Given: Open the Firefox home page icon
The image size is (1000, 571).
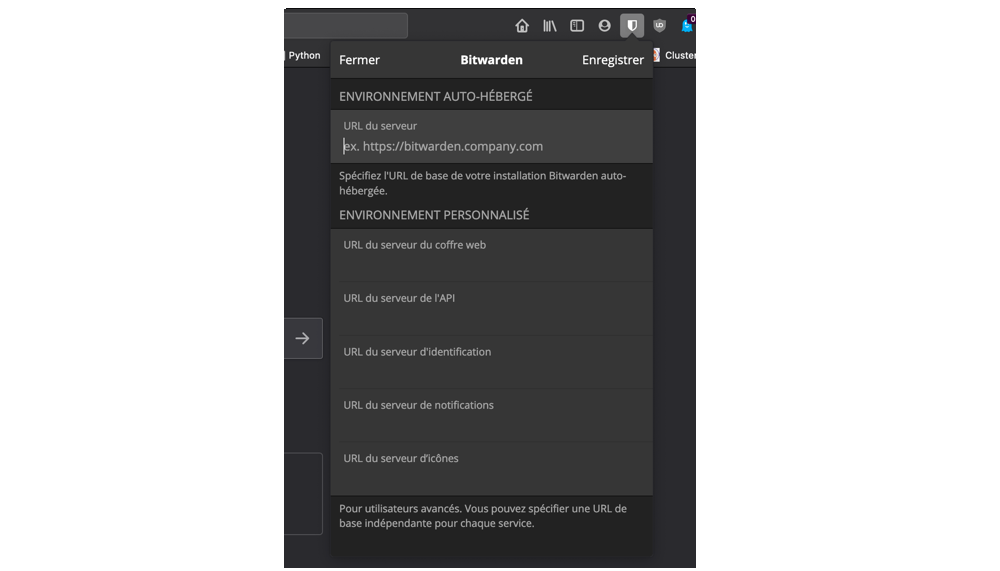Looking at the screenshot, I should [x=522, y=26].
